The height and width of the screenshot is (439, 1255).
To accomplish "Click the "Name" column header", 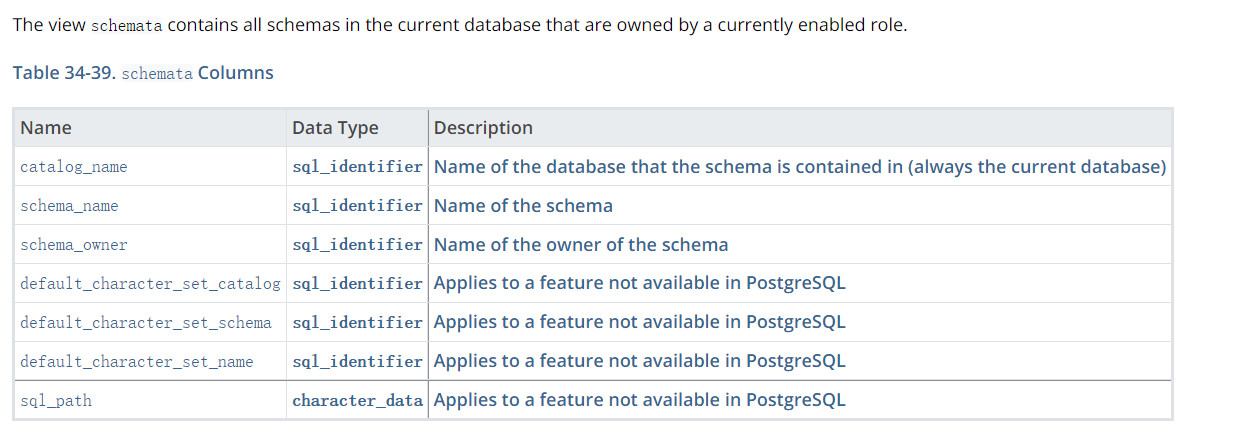I will [46, 128].
